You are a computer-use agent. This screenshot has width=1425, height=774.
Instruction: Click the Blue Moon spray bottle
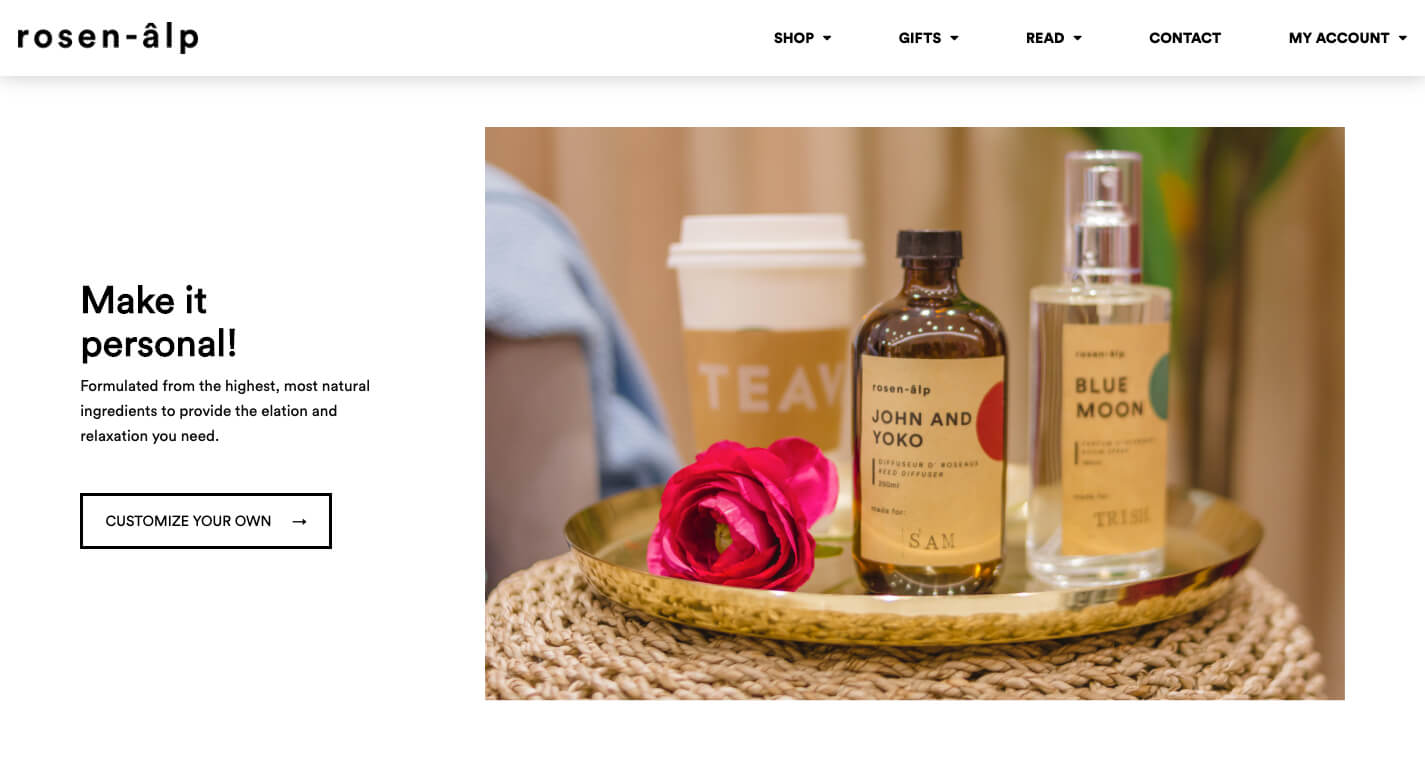click(1099, 370)
